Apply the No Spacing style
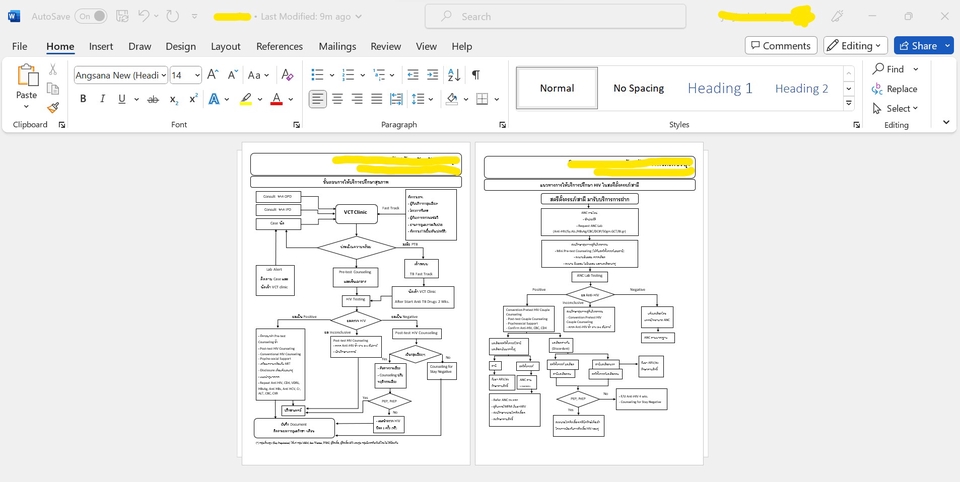Image resolution: width=960 pixels, height=482 pixels. tap(639, 88)
